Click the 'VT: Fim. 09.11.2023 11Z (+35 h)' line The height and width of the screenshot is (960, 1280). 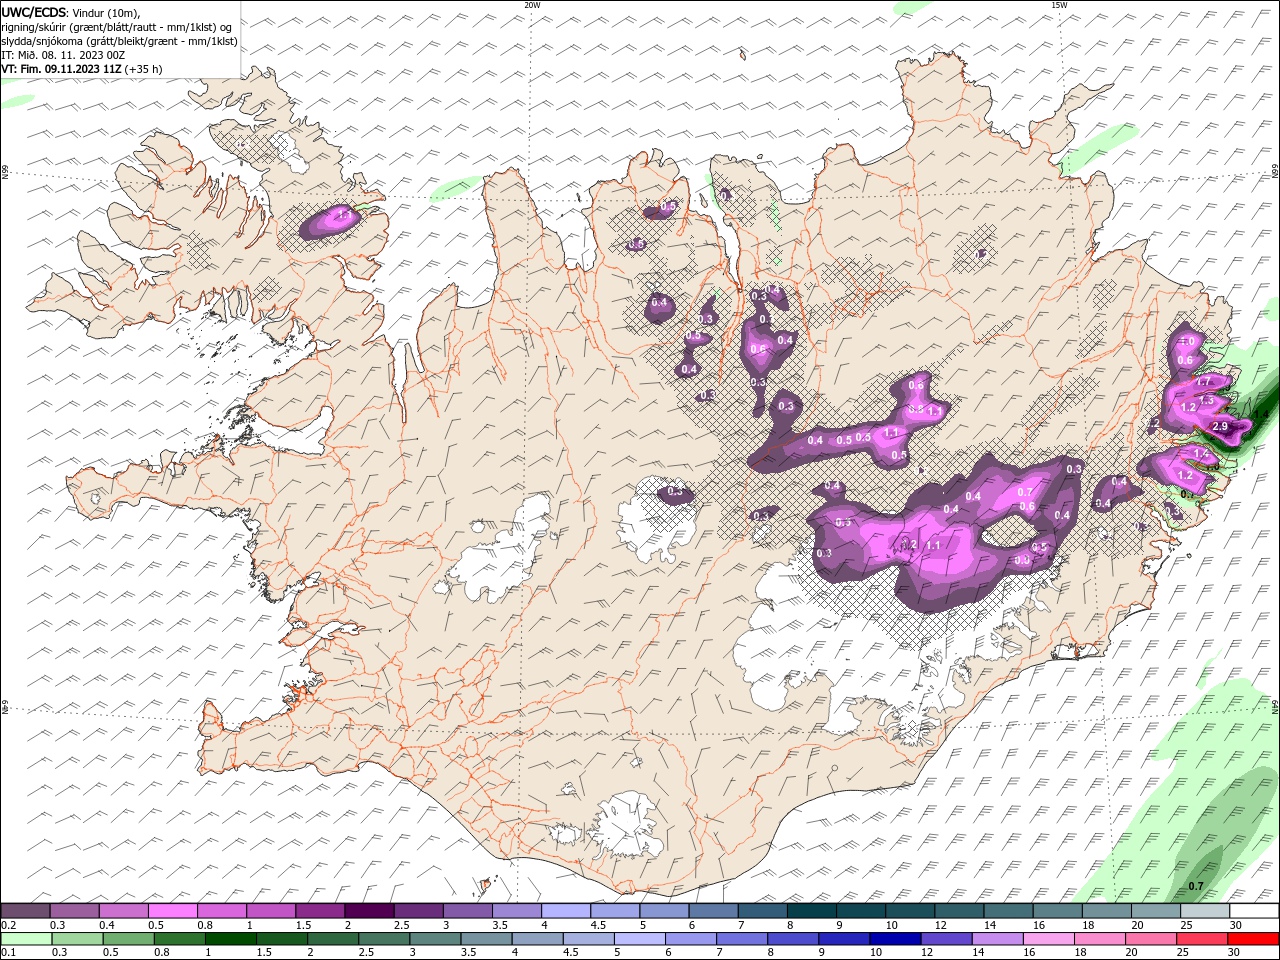(x=82, y=69)
